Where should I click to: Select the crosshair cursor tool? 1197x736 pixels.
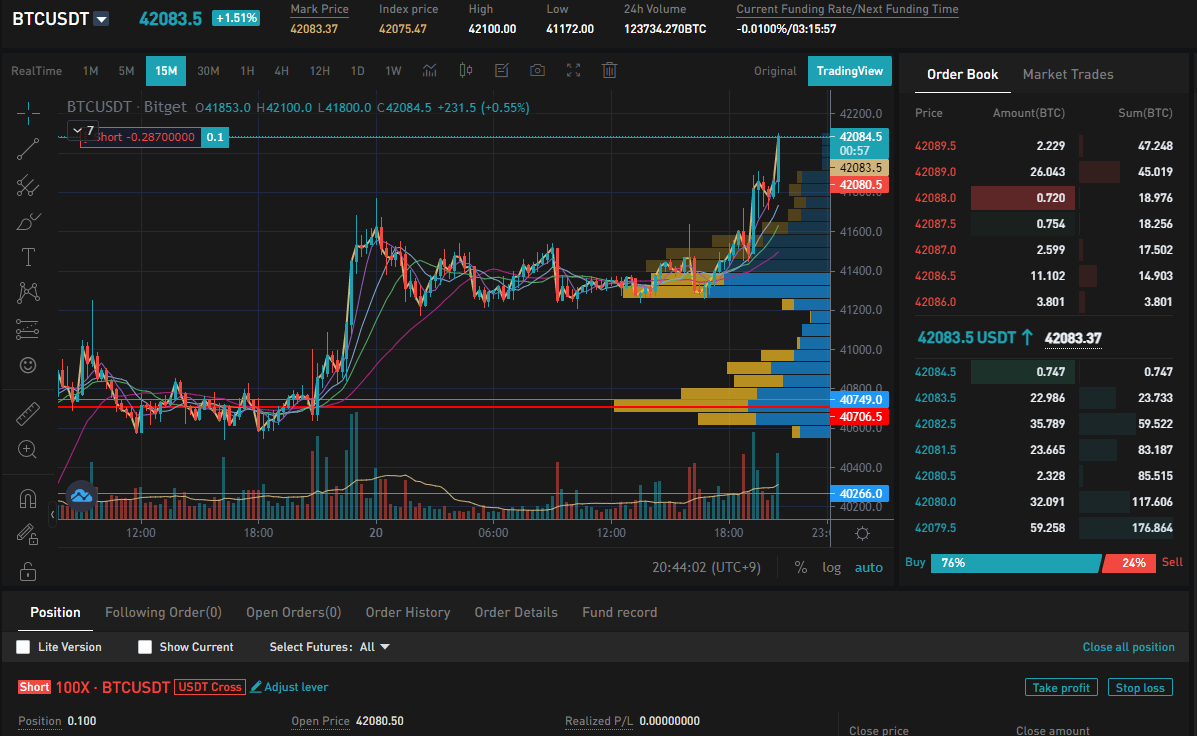point(28,113)
